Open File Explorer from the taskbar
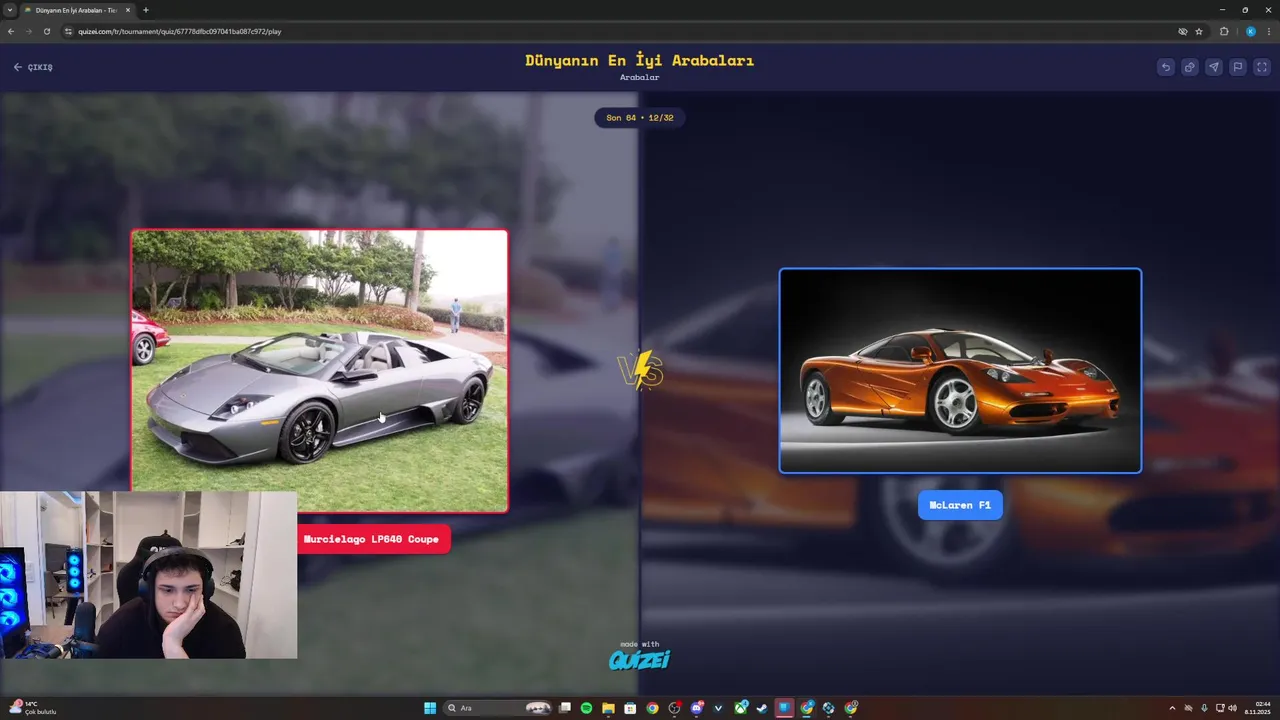Image resolution: width=1280 pixels, height=720 pixels. point(608,708)
